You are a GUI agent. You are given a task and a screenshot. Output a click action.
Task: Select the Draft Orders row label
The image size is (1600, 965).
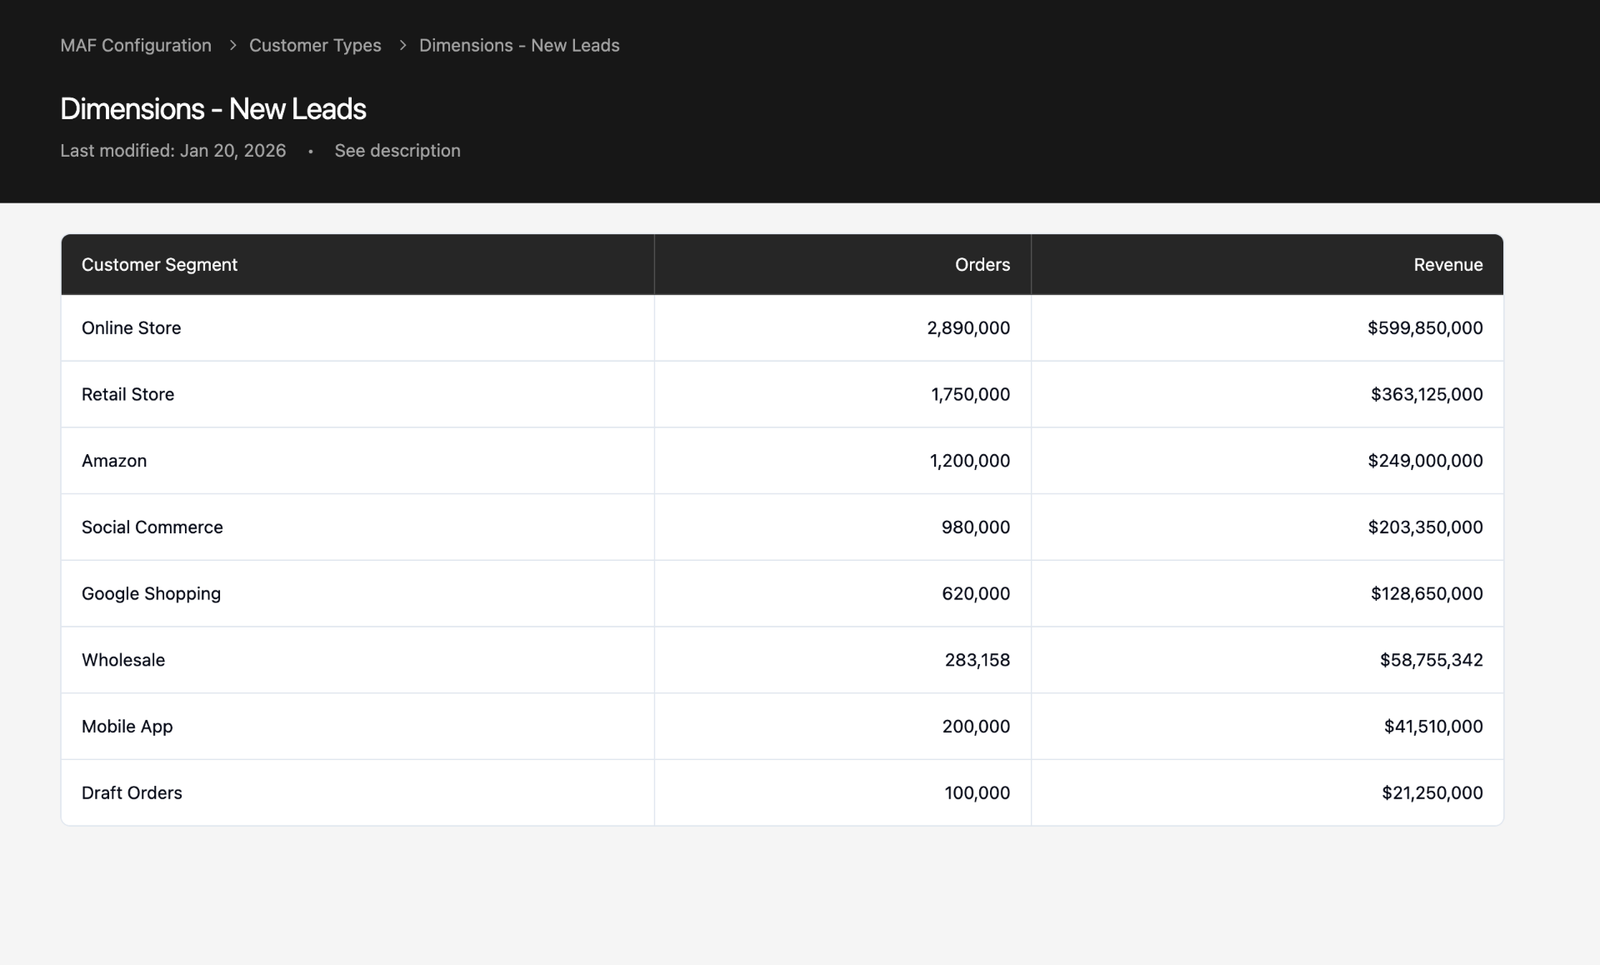(x=132, y=793)
